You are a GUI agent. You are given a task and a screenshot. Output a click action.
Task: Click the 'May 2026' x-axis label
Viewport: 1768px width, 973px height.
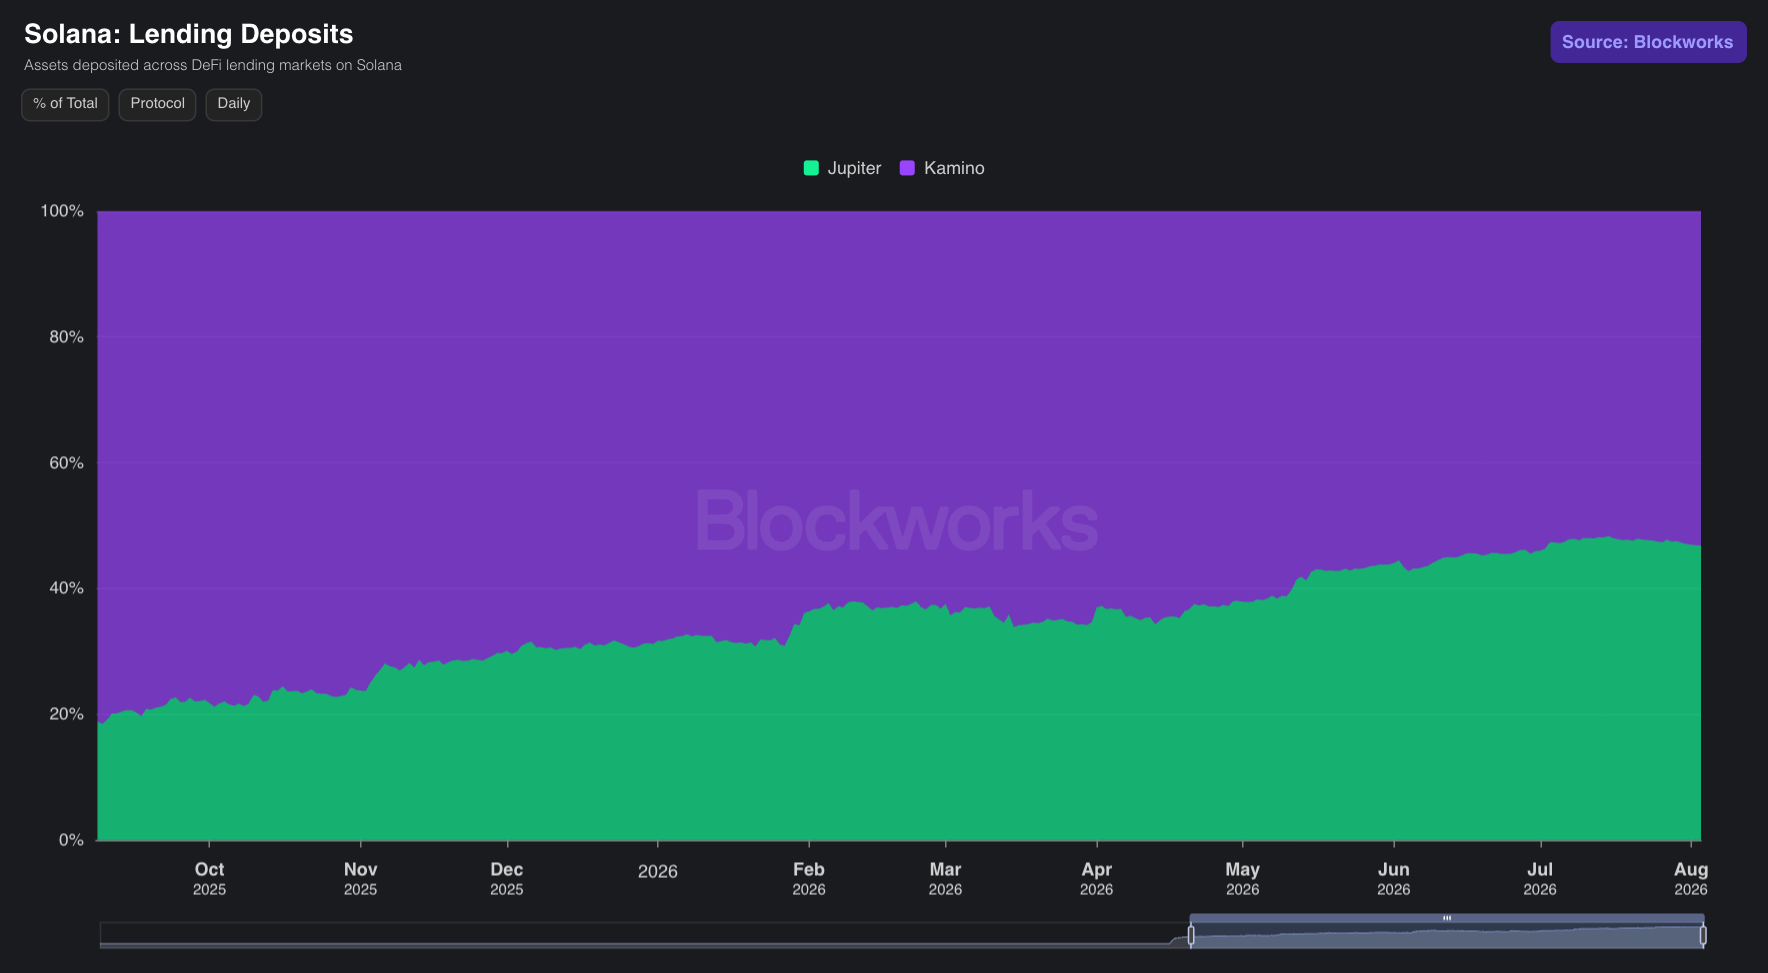pos(1243,879)
